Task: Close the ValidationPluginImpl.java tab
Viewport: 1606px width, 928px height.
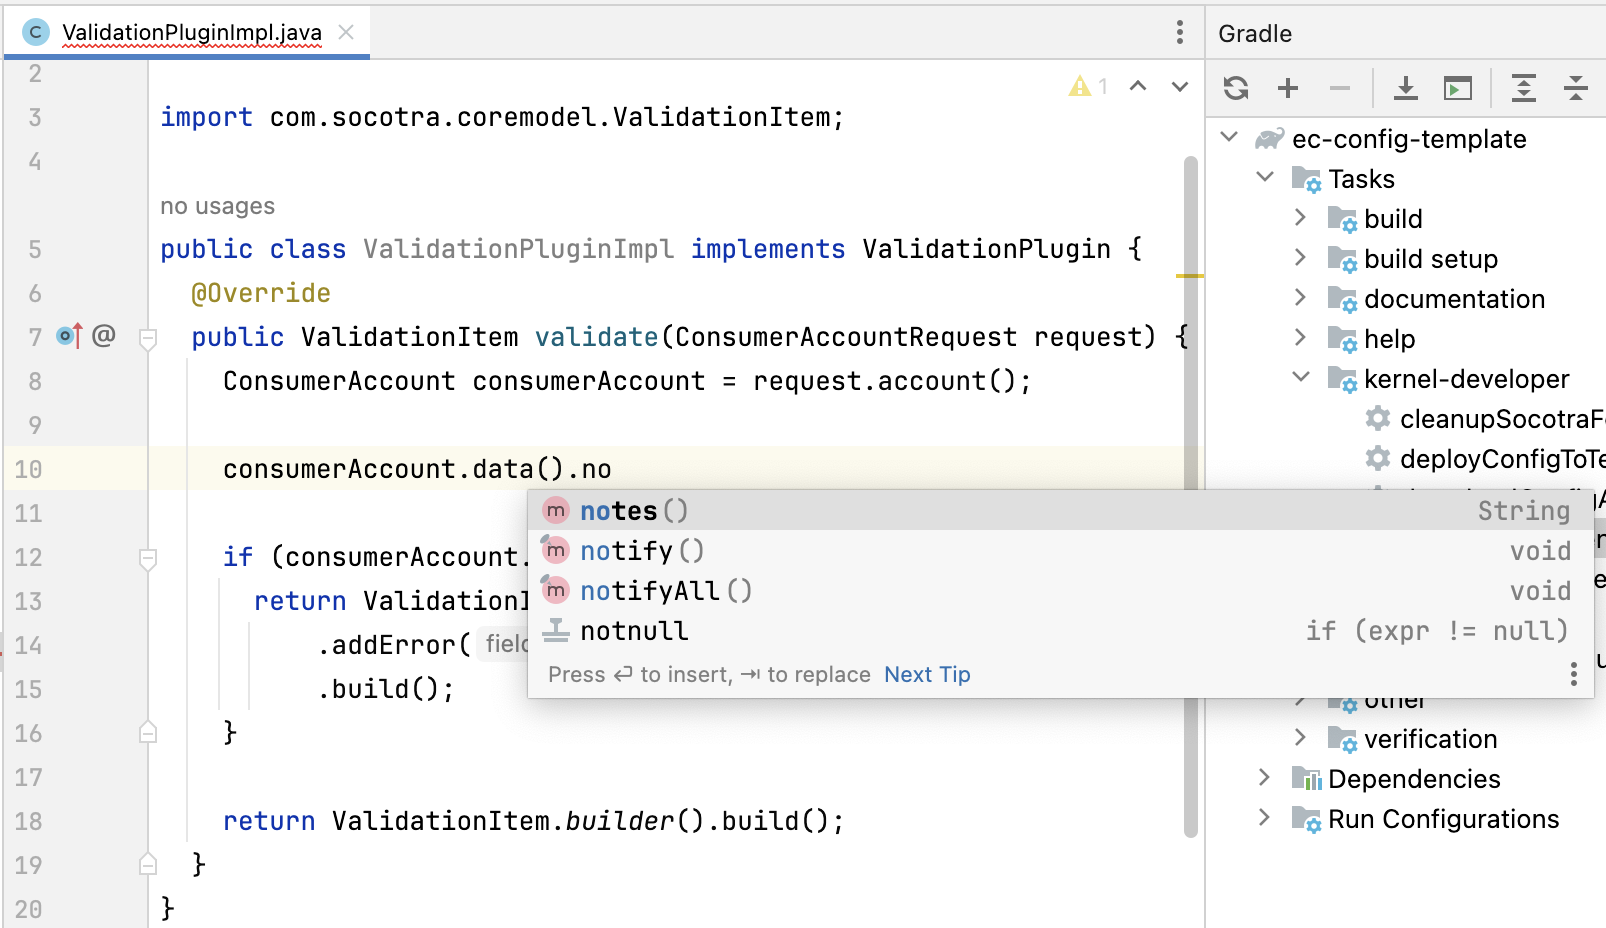Action: pos(346,32)
